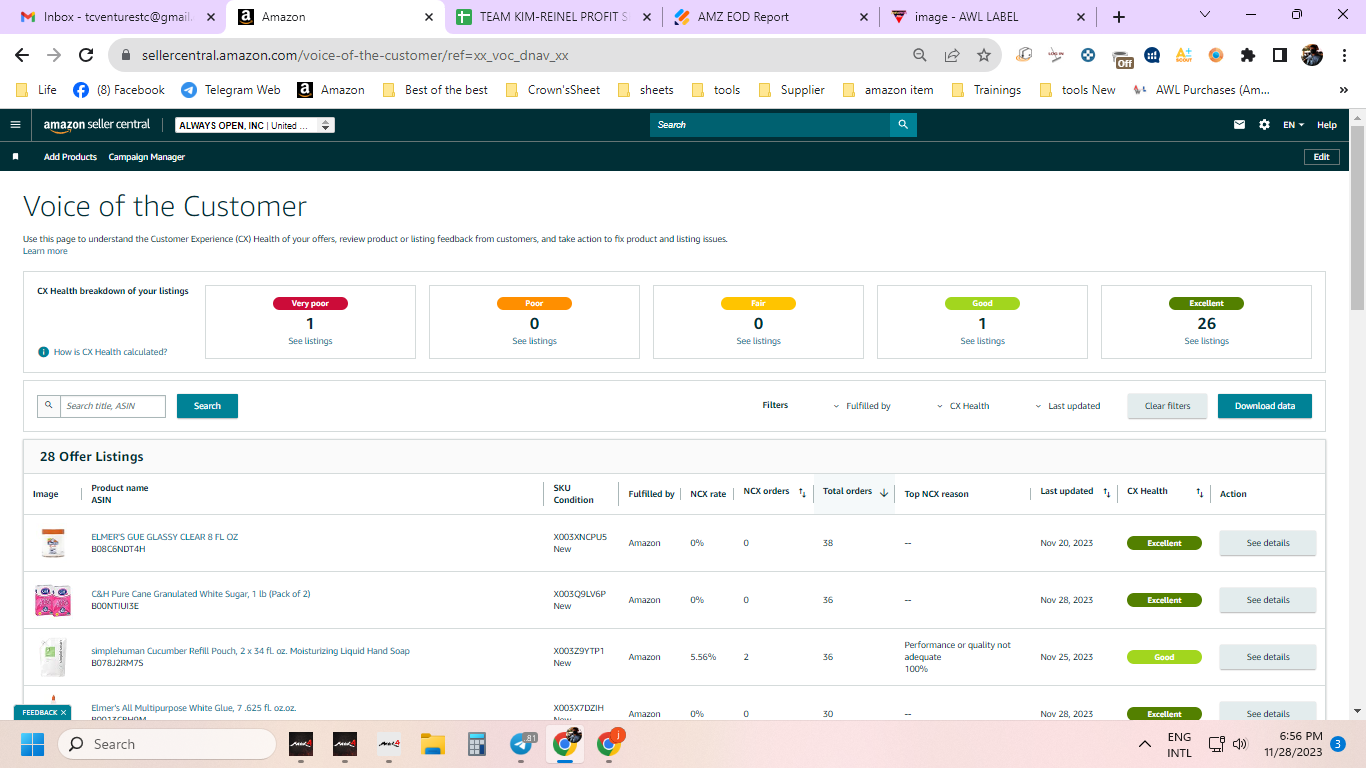Viewport: 1366px width, 768px height.
Task: Open the Add Products menu item
Action: tap(70, 157)
